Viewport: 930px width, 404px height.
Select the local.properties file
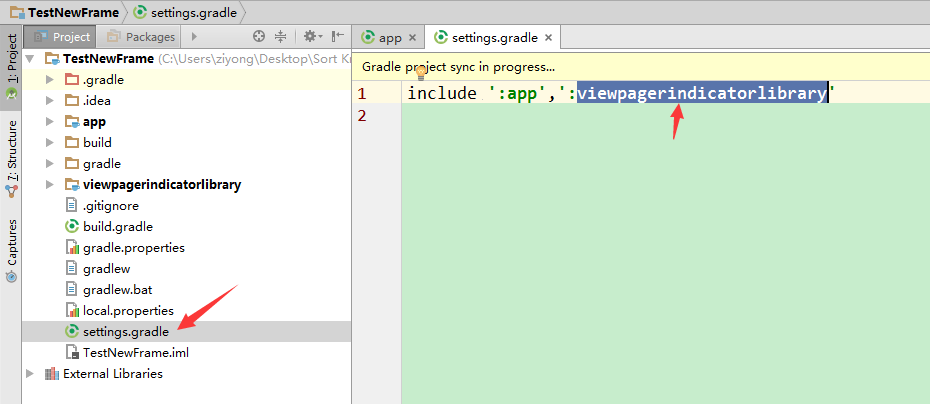pyautogui.click(x=187, y=311)
